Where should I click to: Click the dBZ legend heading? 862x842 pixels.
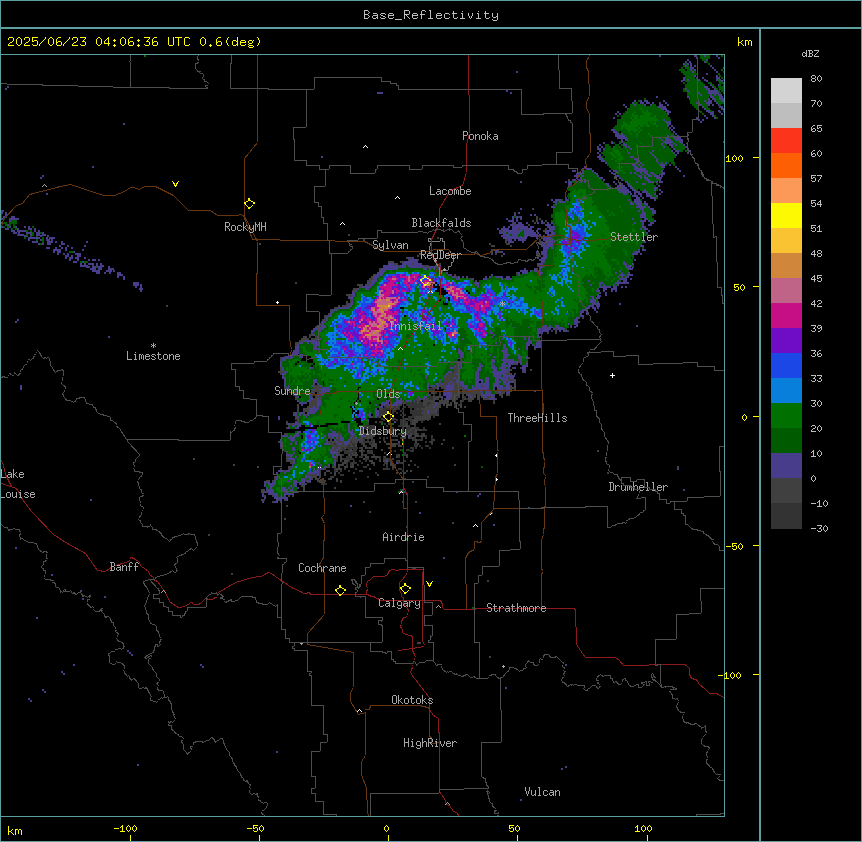point(810,54)
